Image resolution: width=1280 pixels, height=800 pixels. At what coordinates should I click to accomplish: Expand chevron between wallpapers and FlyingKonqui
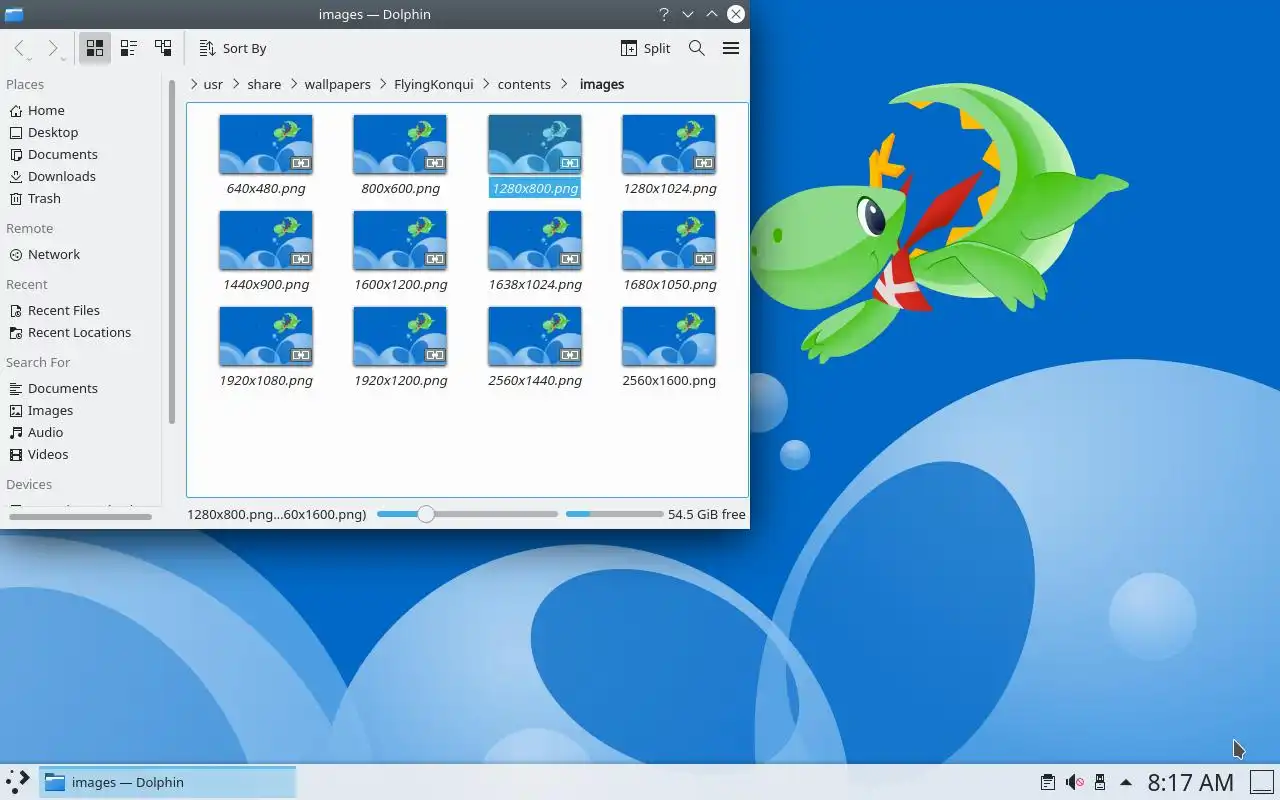coord(383,84)
